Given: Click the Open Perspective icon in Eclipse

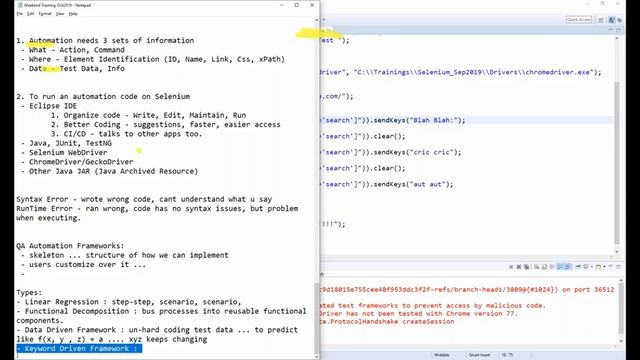Looking at the screenshot, I should tap(601, 20).
